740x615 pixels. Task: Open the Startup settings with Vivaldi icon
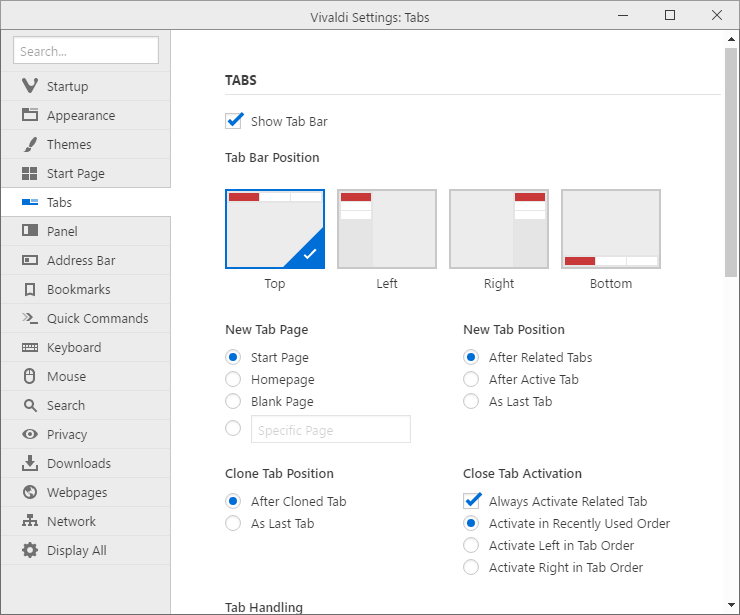click(30, 86)
